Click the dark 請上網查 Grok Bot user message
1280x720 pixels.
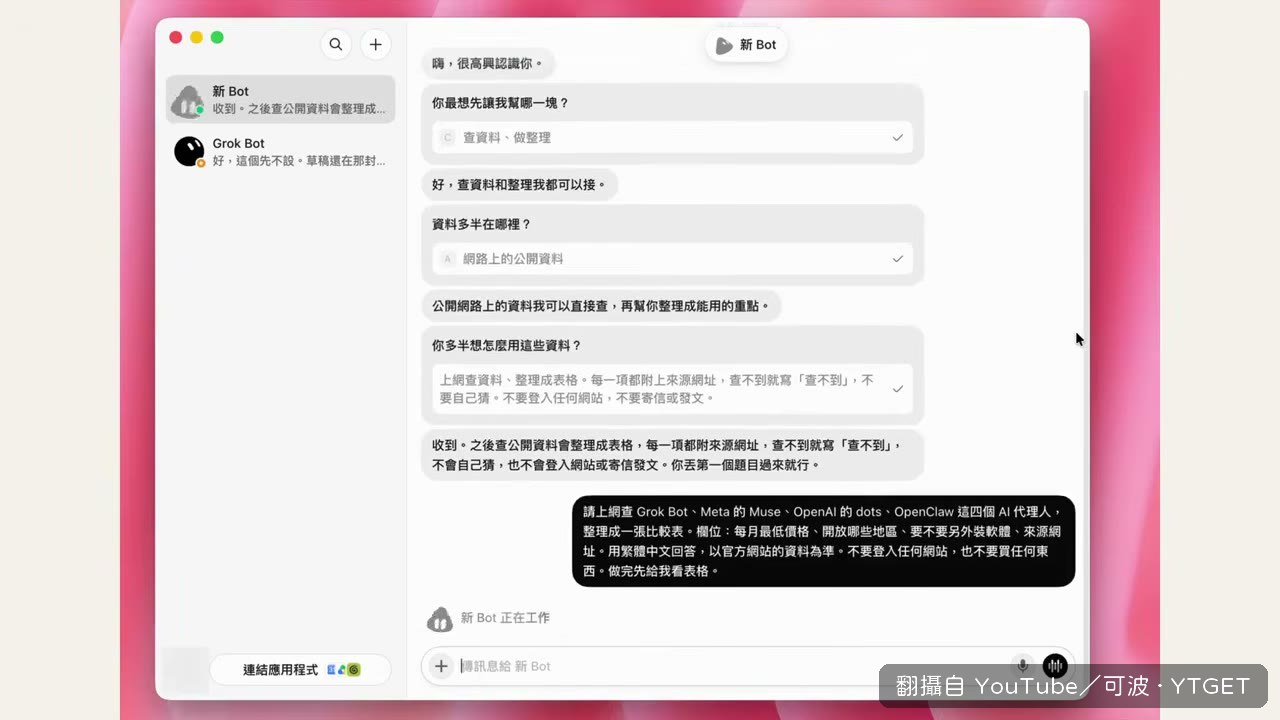pos(823,541)
